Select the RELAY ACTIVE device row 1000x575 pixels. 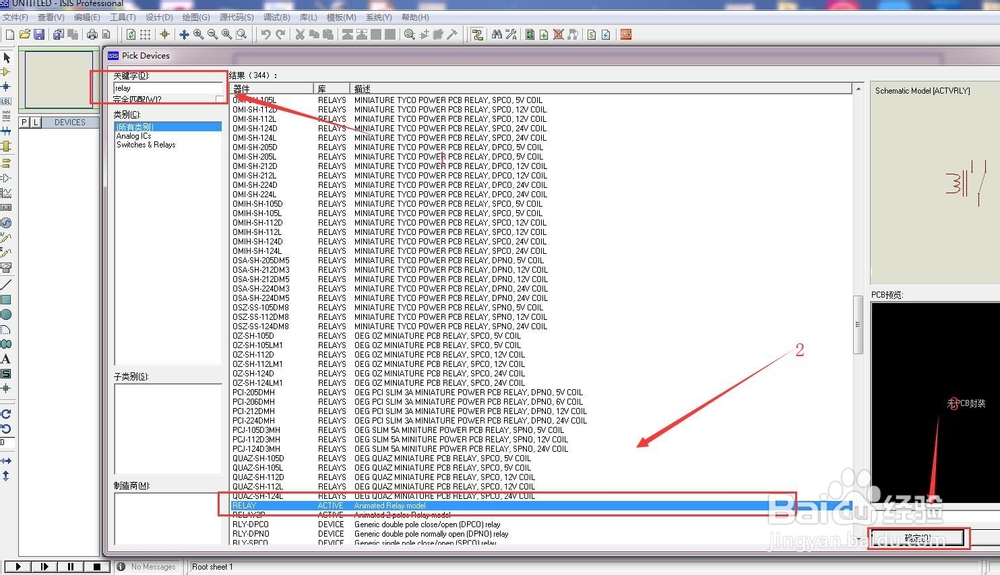(540, 506)
